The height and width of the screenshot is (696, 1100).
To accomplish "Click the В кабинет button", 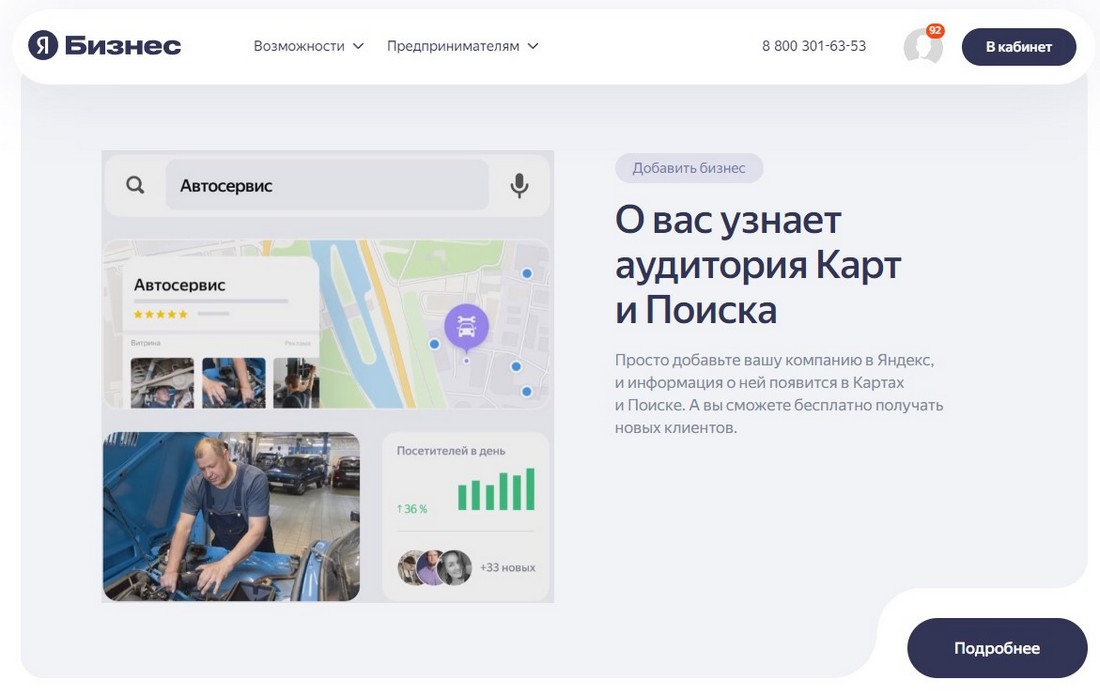I will click(1019, 47).
